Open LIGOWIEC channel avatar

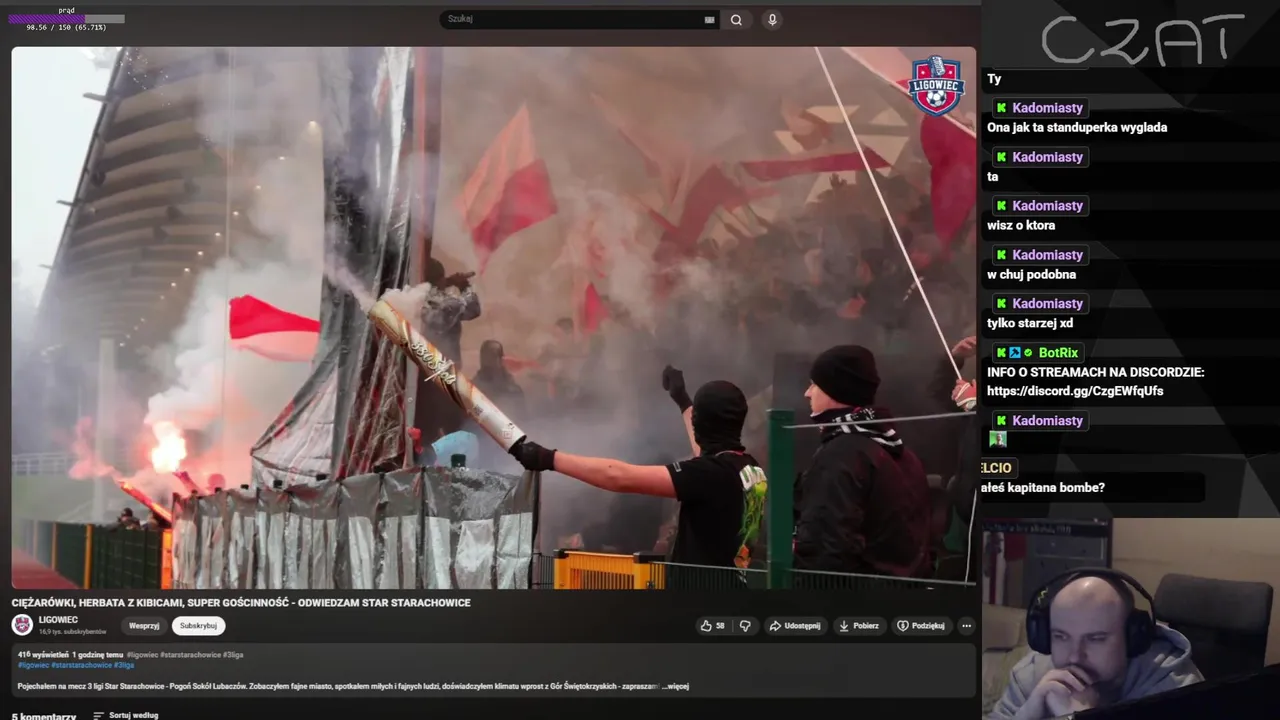click(22, 625)
